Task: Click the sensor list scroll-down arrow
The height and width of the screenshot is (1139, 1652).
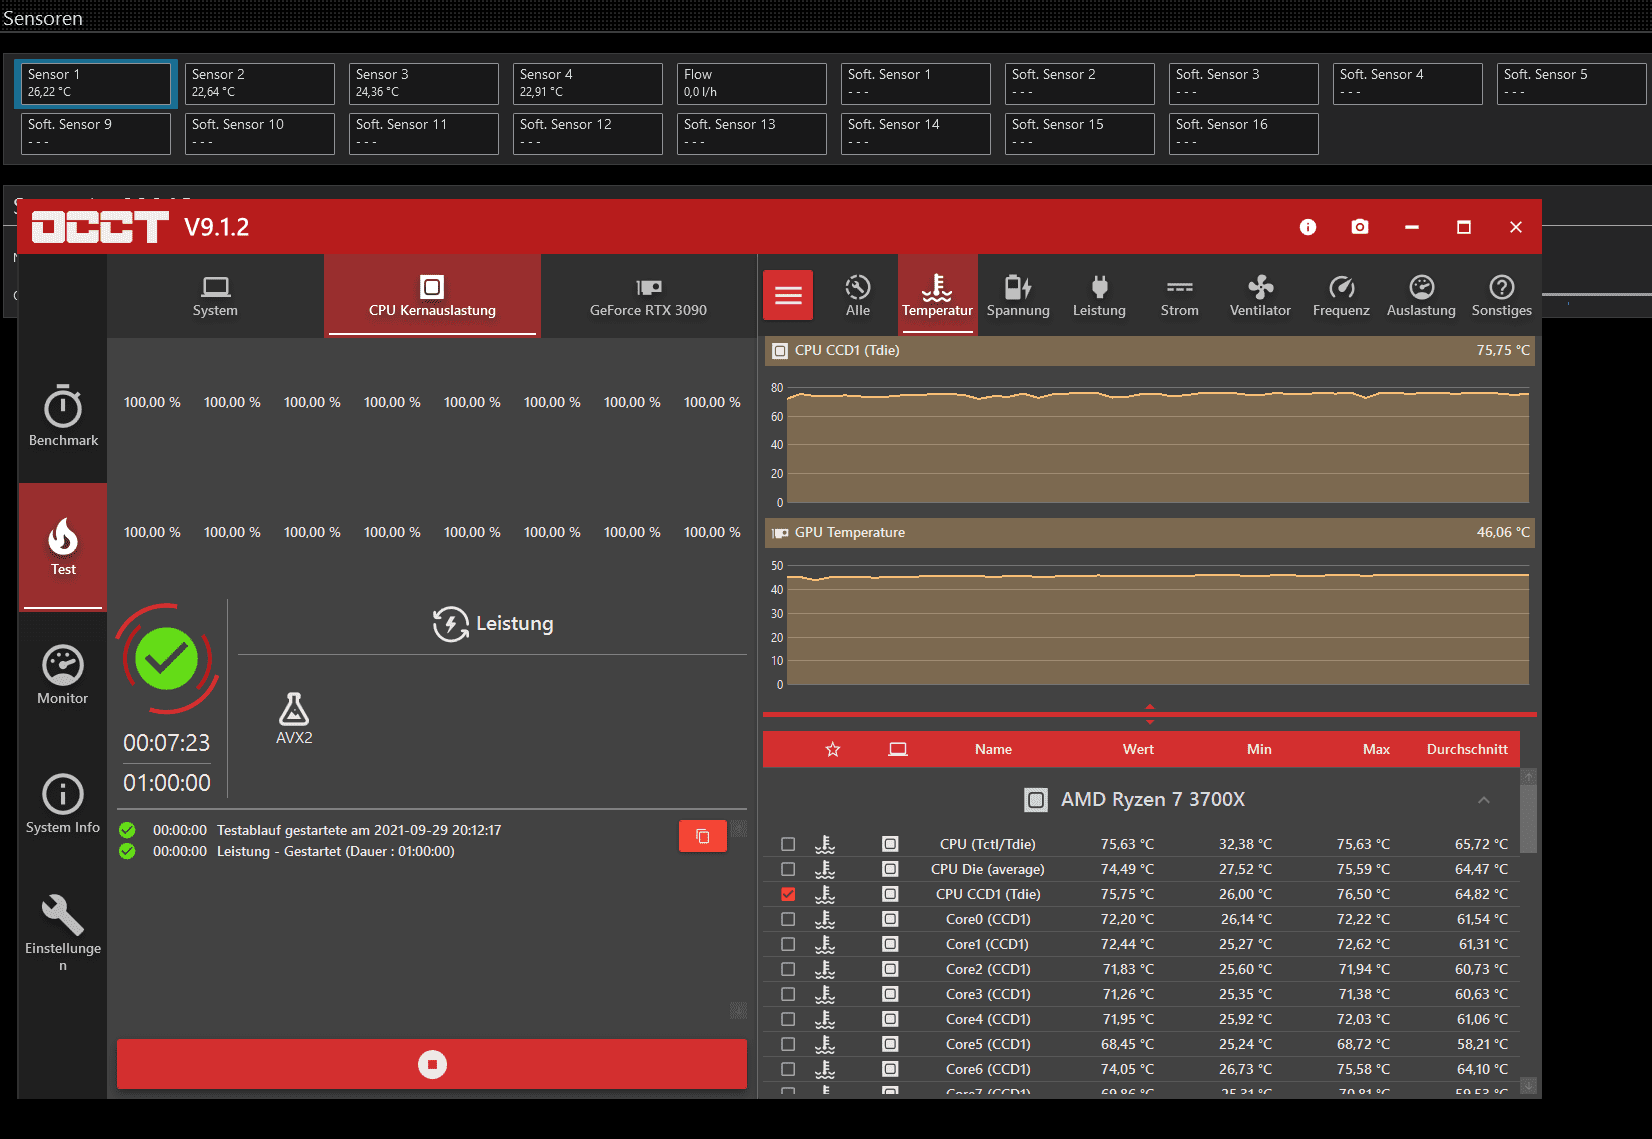Action: point(1528,1085)
